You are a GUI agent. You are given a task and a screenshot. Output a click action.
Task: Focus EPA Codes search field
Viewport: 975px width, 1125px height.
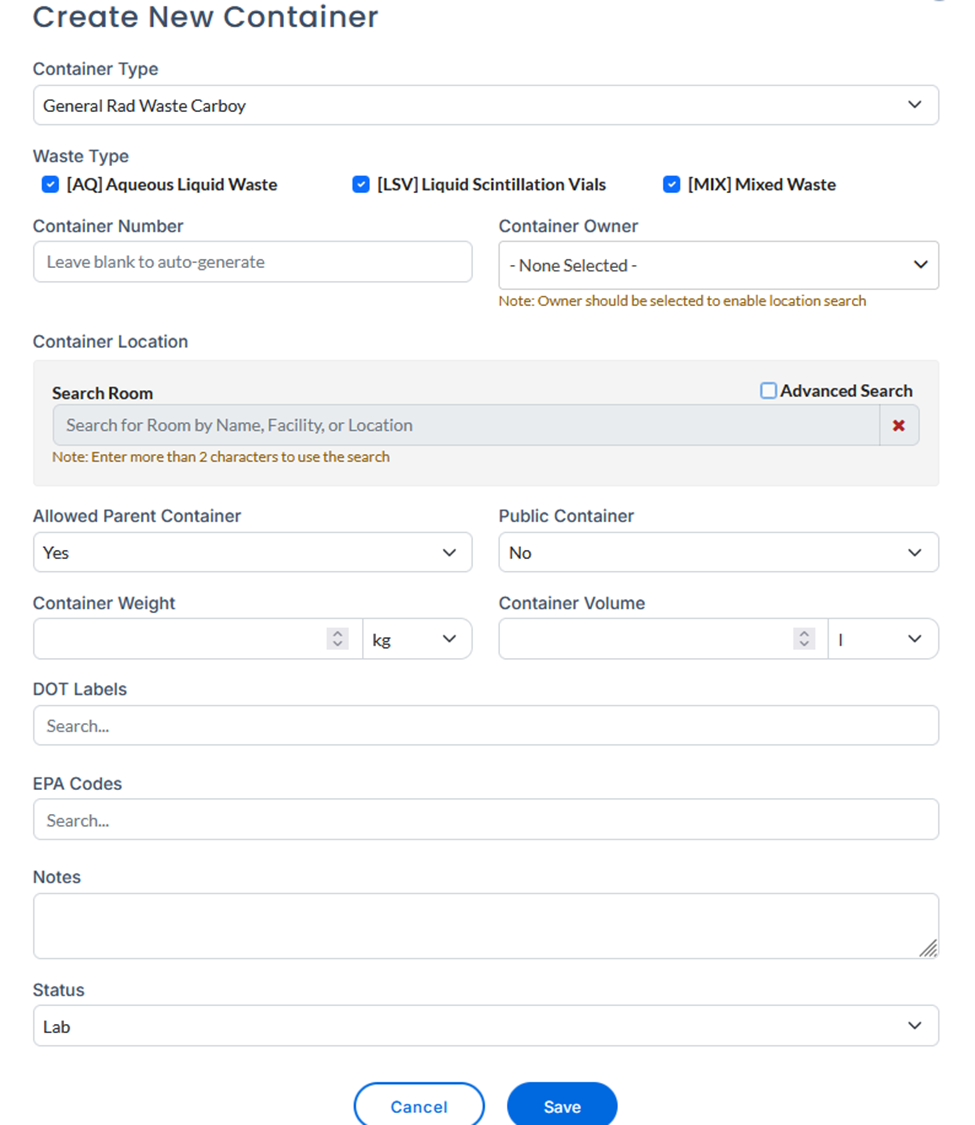tap(486, 819)
